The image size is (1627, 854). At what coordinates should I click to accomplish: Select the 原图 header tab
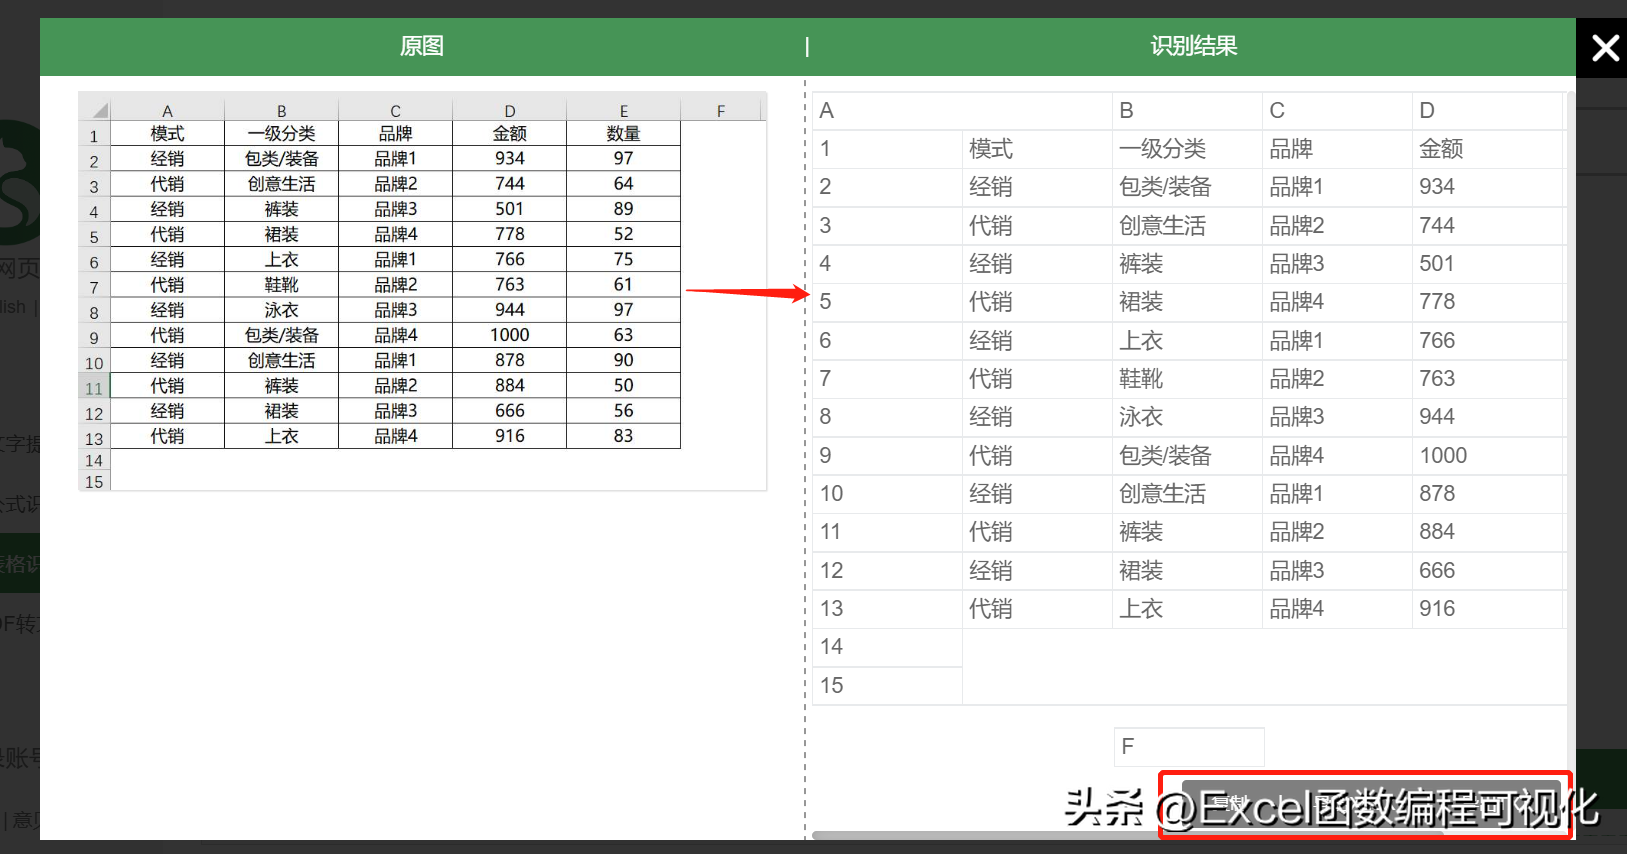point(421,46)
